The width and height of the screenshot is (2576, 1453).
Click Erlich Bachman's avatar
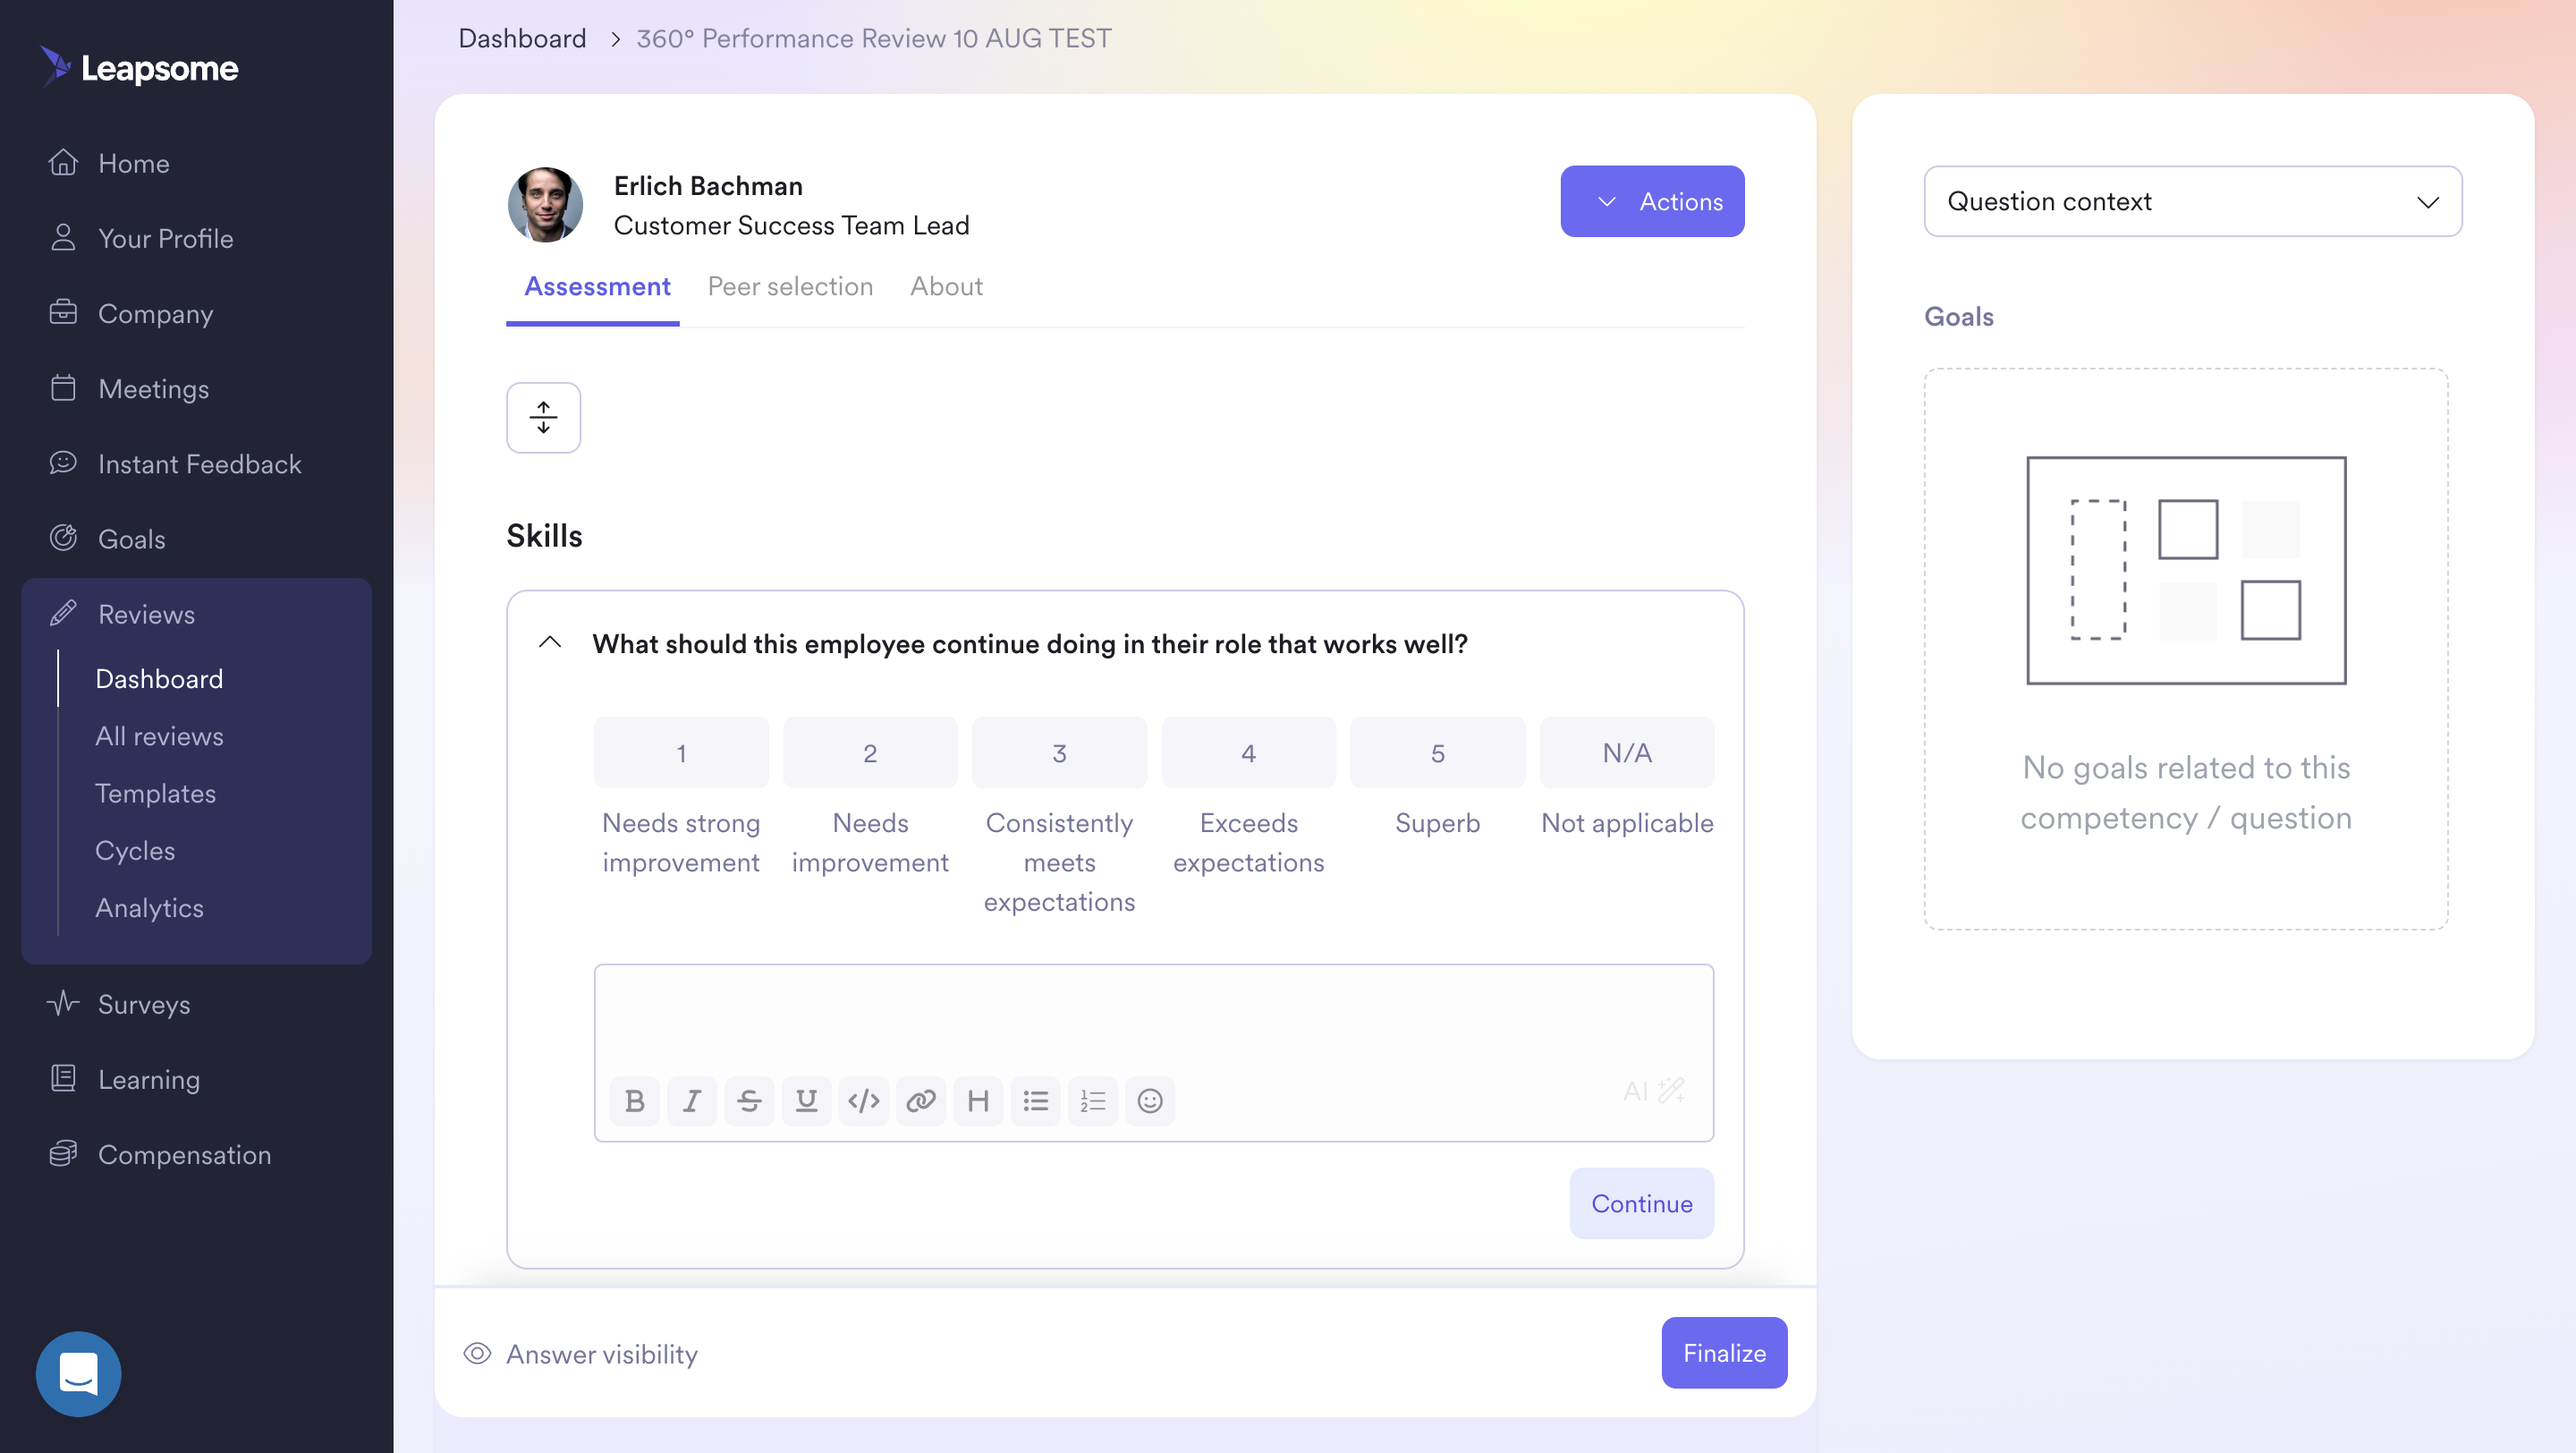tap(545, 204)
